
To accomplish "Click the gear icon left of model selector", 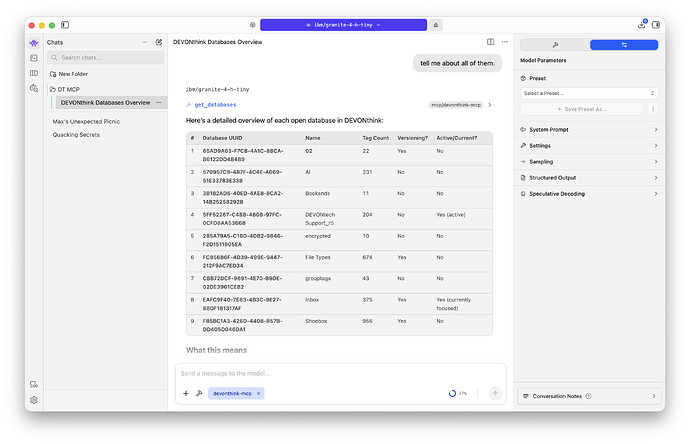I will point(253,25).
